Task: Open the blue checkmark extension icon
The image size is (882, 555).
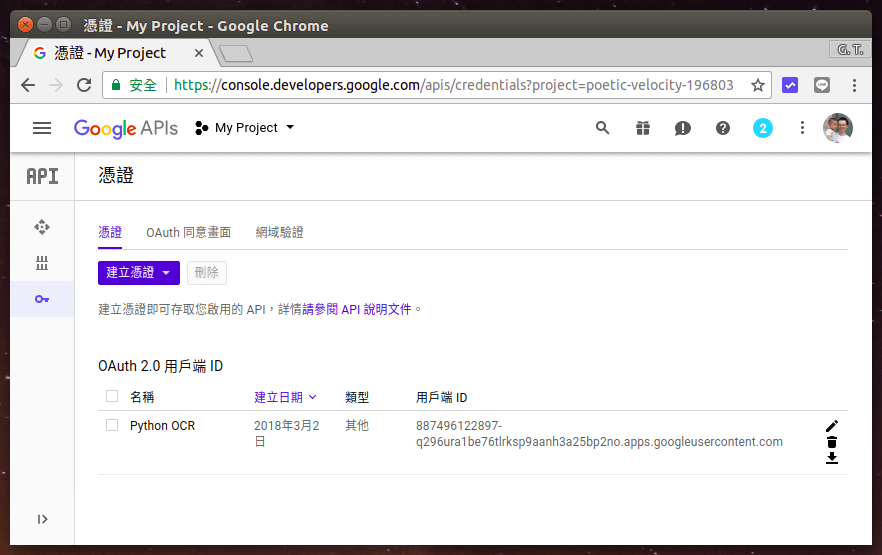Action: (790, 85)
